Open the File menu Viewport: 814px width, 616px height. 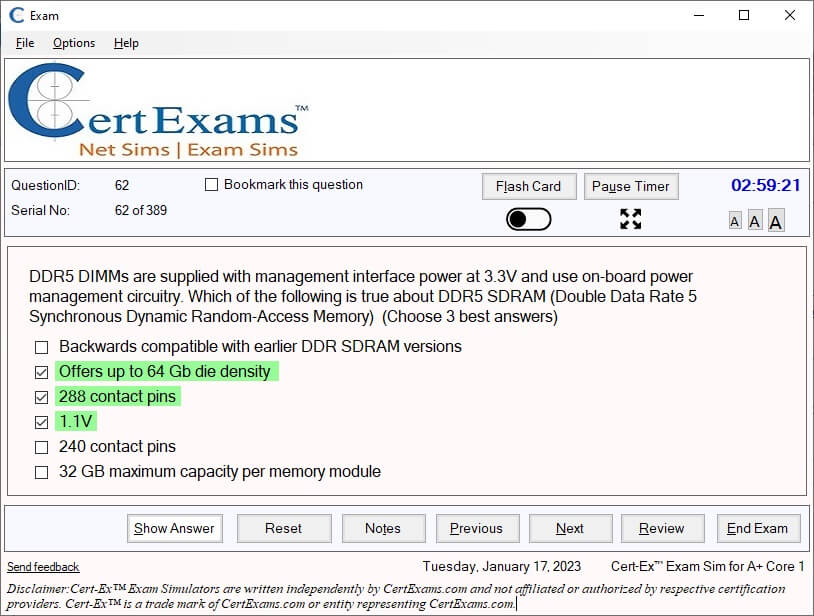coord(24,43)
